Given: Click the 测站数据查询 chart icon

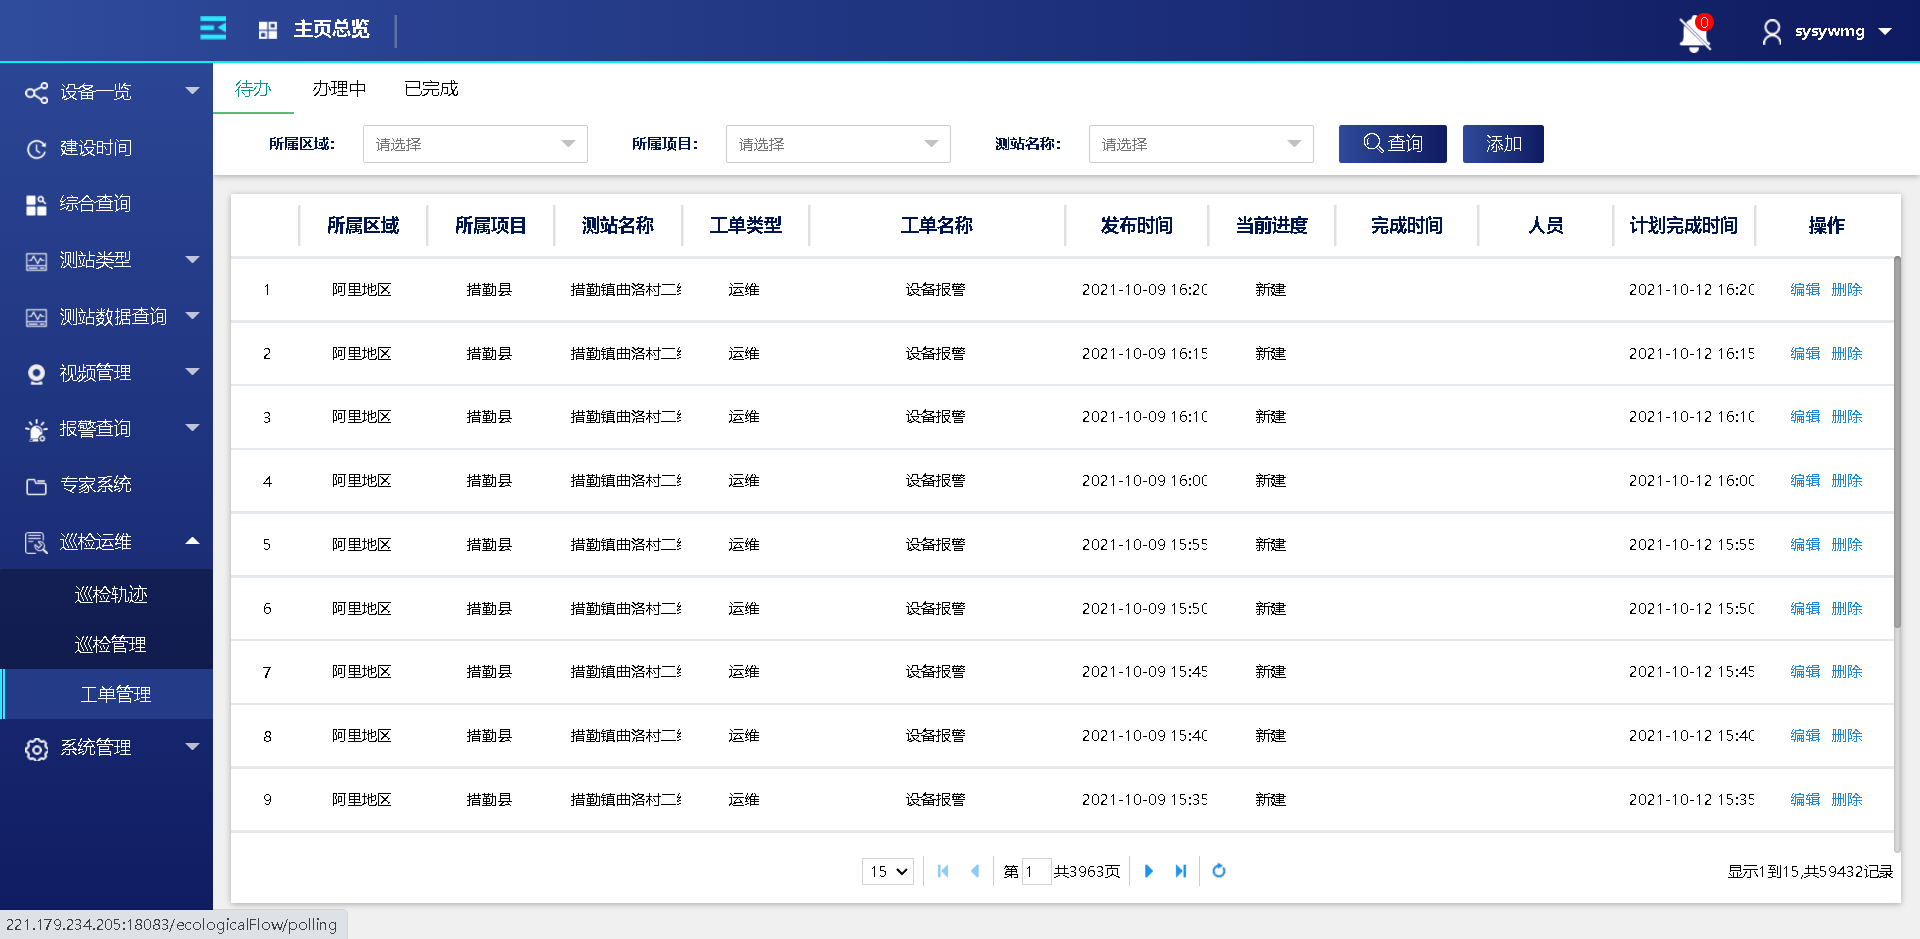Looking at the screenshot, I should click(36, 317).
